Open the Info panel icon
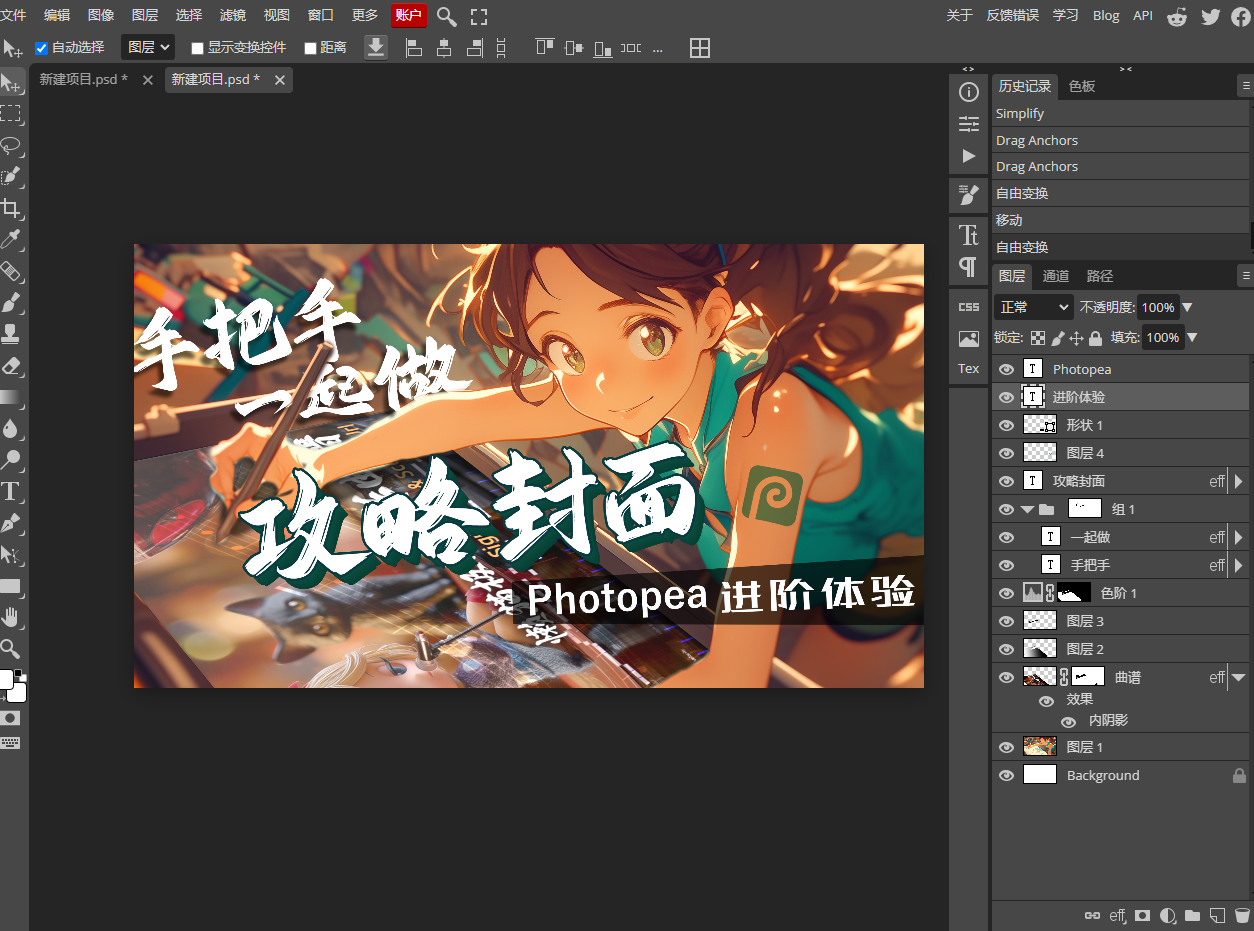Viewport: 1254px width, 931px height. click(x=969, y=93)
